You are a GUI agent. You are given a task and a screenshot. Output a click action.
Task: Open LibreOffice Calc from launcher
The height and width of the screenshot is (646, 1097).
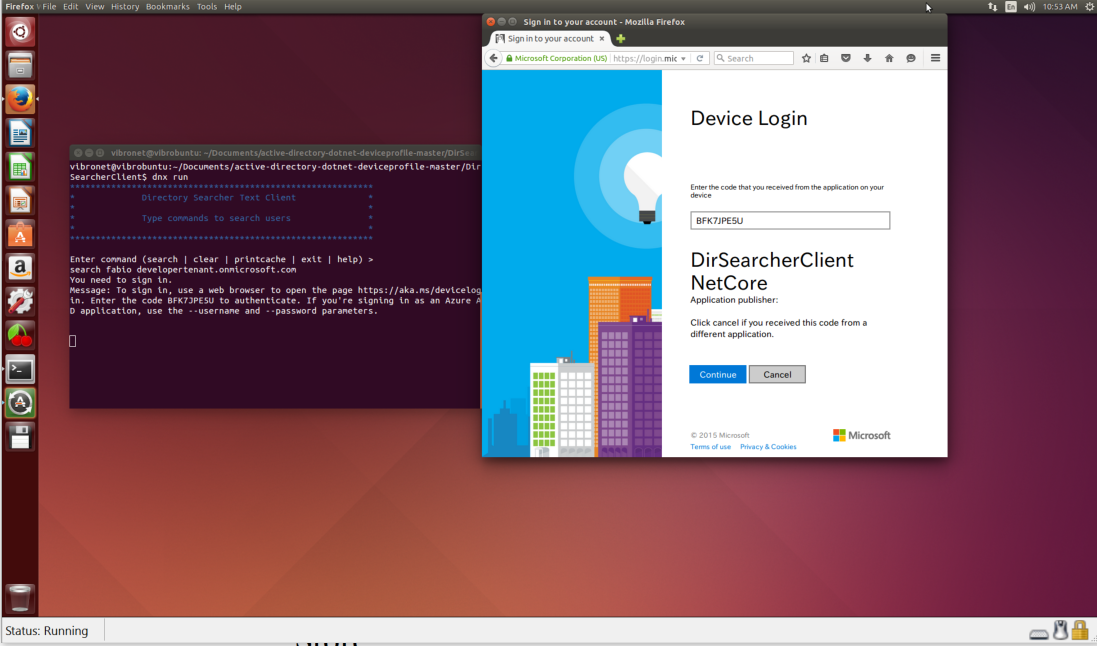(20, 167)
